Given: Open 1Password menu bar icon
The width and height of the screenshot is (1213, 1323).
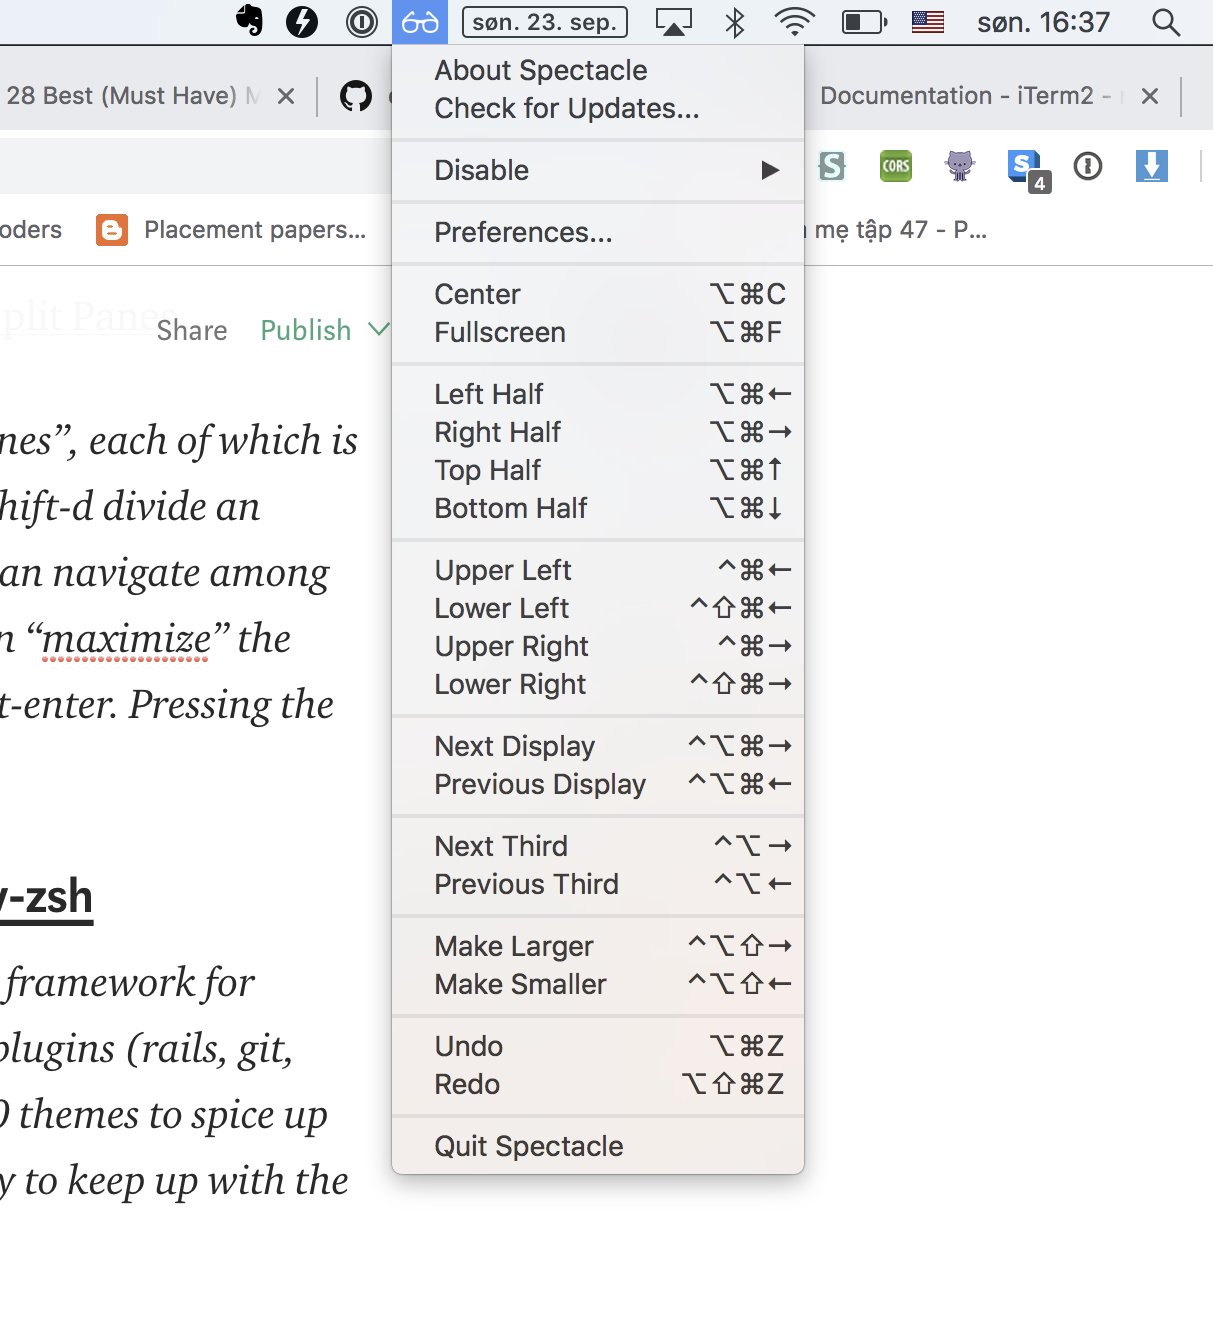Looking at the screenshot, I should coord(361,21).
